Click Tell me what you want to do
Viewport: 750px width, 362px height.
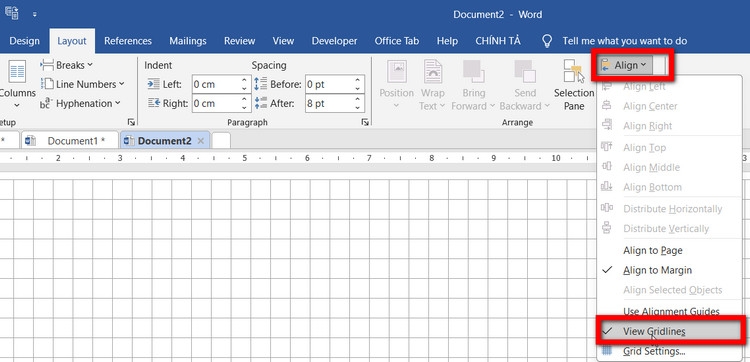click(x=625, y=41)
